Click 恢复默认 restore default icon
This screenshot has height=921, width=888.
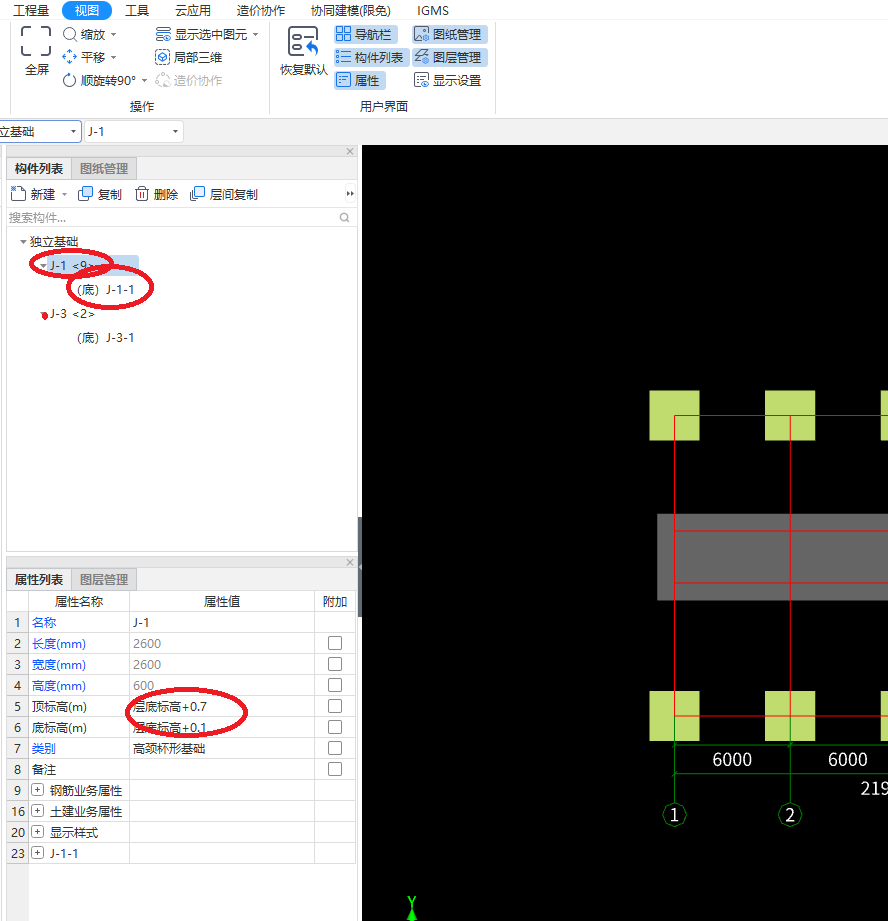303,42
